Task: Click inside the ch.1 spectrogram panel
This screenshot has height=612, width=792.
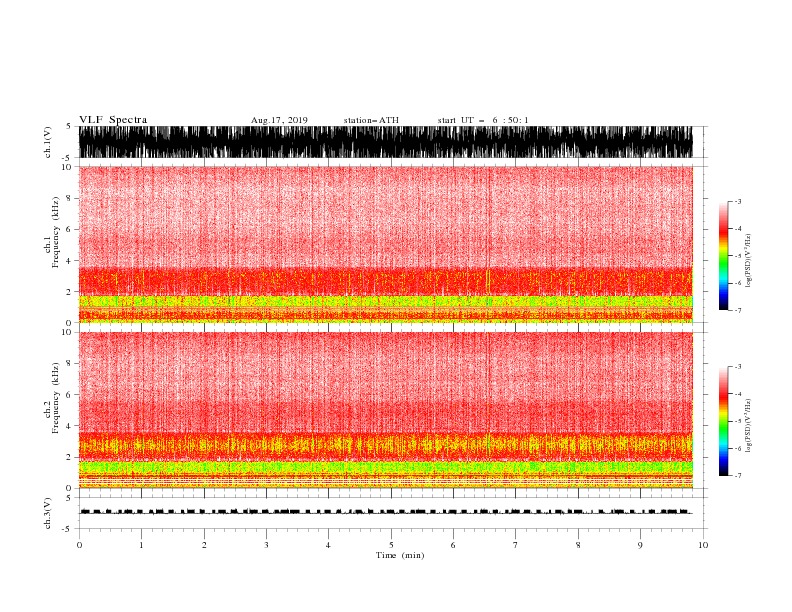Action: (x=385, y=244)
